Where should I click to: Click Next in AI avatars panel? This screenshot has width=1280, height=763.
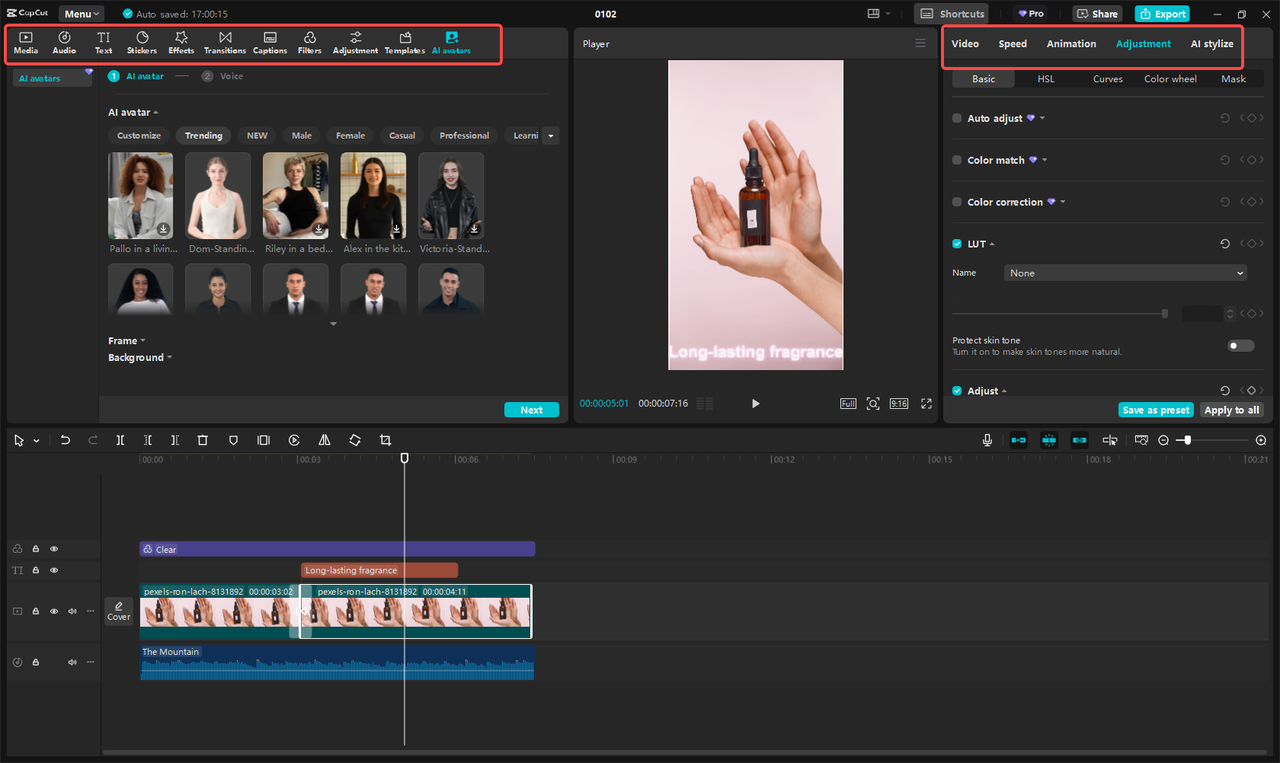coord(531,410)
